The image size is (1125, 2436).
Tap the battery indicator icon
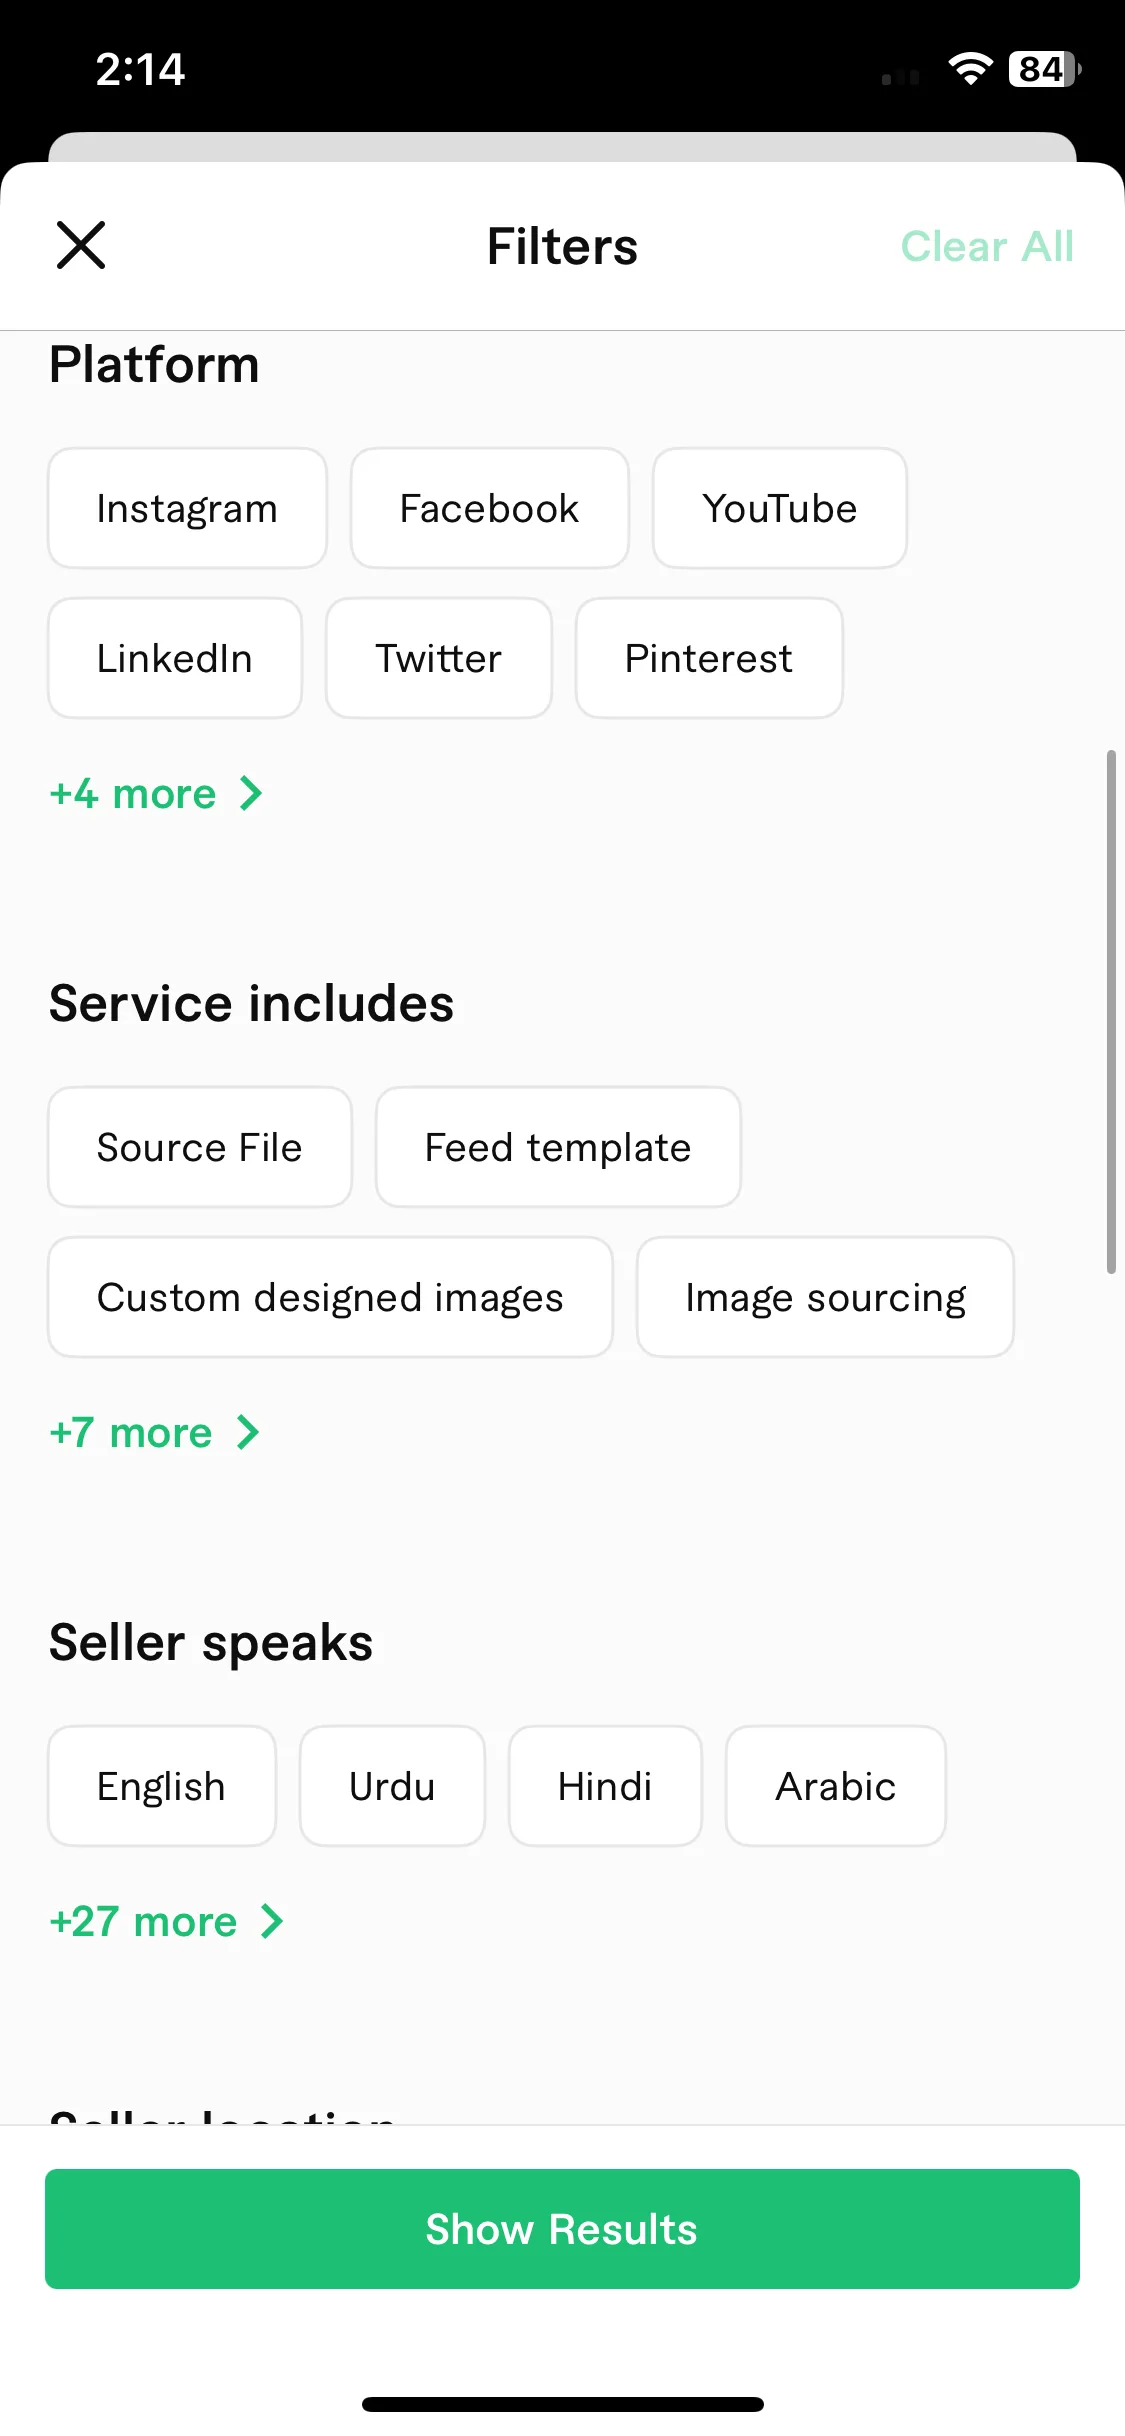pyautogui.click(x=1045, y=69)
